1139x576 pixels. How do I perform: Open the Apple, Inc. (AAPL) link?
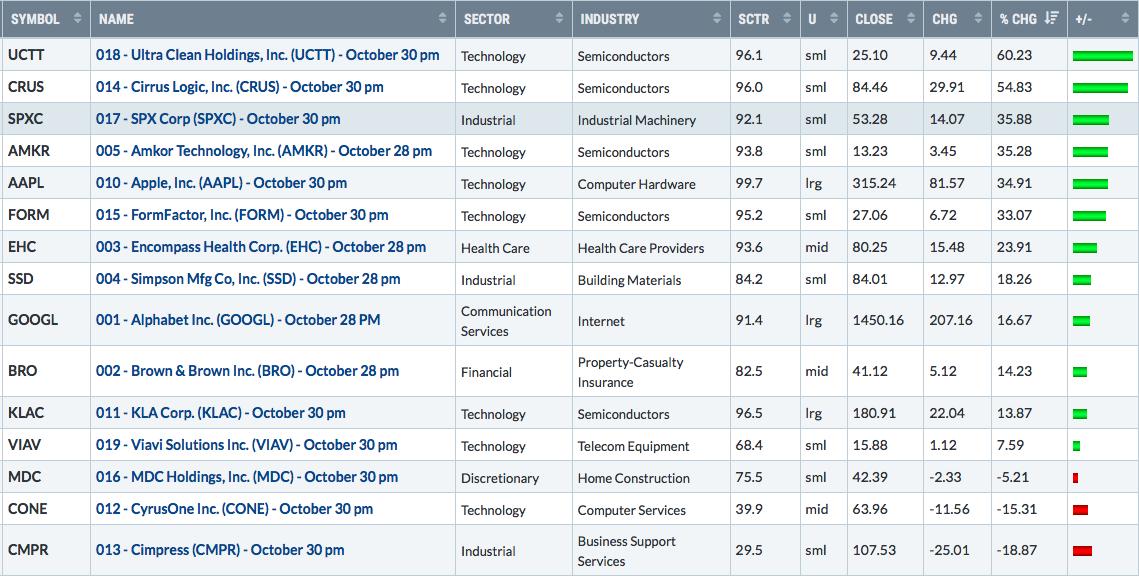(222, 183)
